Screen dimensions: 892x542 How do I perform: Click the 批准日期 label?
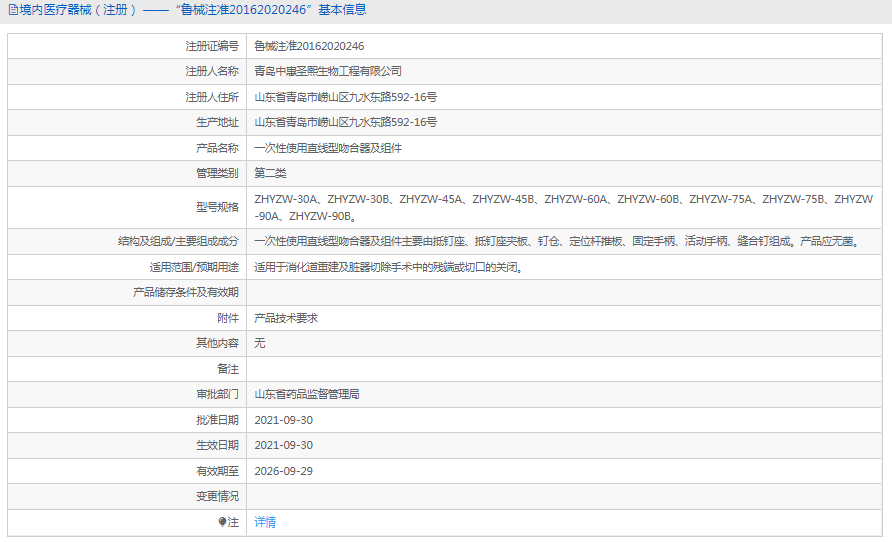pos(217,420)
